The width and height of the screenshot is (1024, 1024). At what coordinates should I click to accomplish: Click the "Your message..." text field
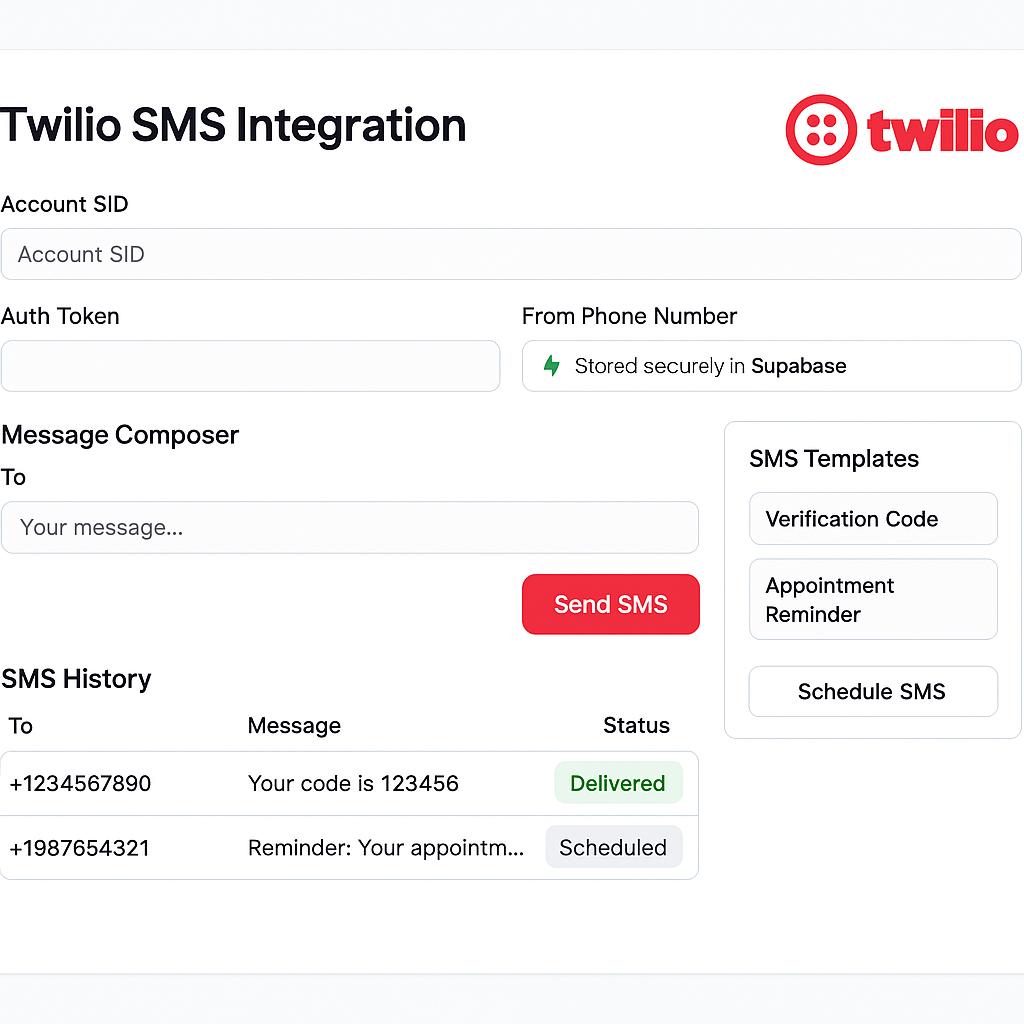pyautogui.click(x=349, y=527)
